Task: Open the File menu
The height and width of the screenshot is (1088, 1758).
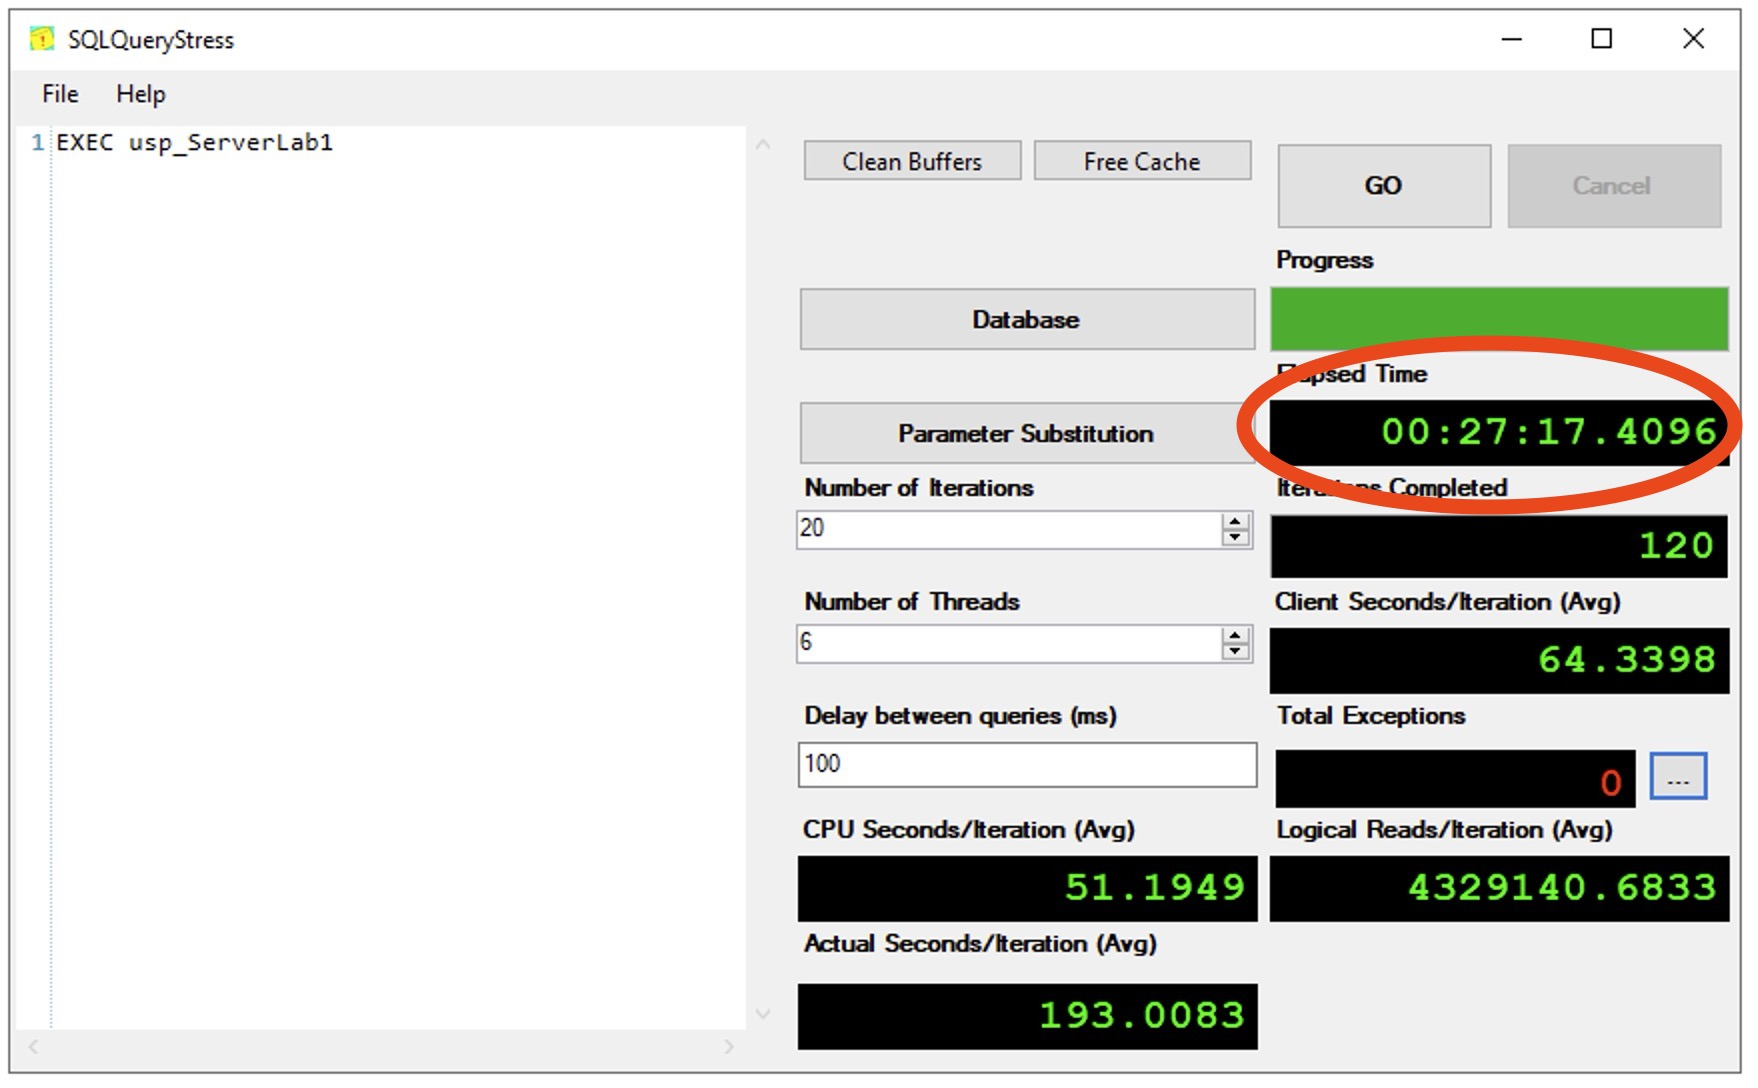Action: 60,94
